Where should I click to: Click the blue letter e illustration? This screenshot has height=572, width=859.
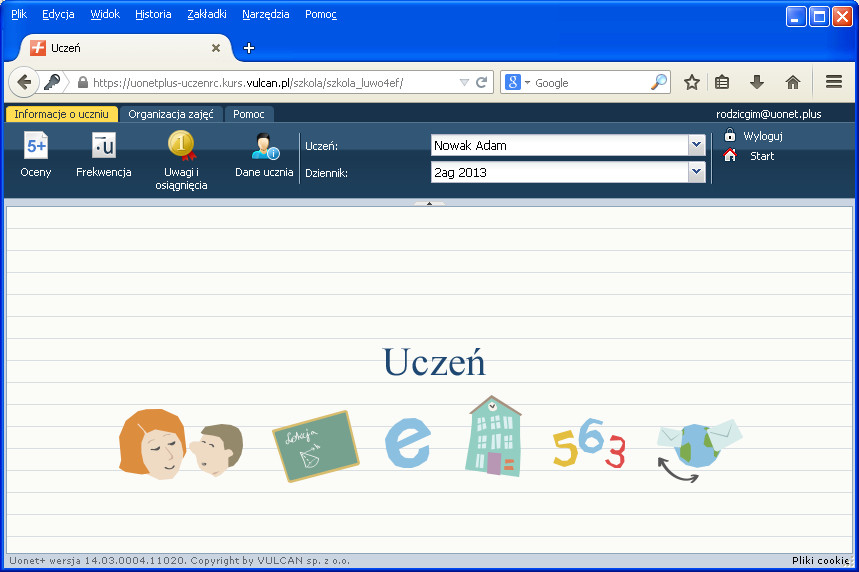coord(408,443)
